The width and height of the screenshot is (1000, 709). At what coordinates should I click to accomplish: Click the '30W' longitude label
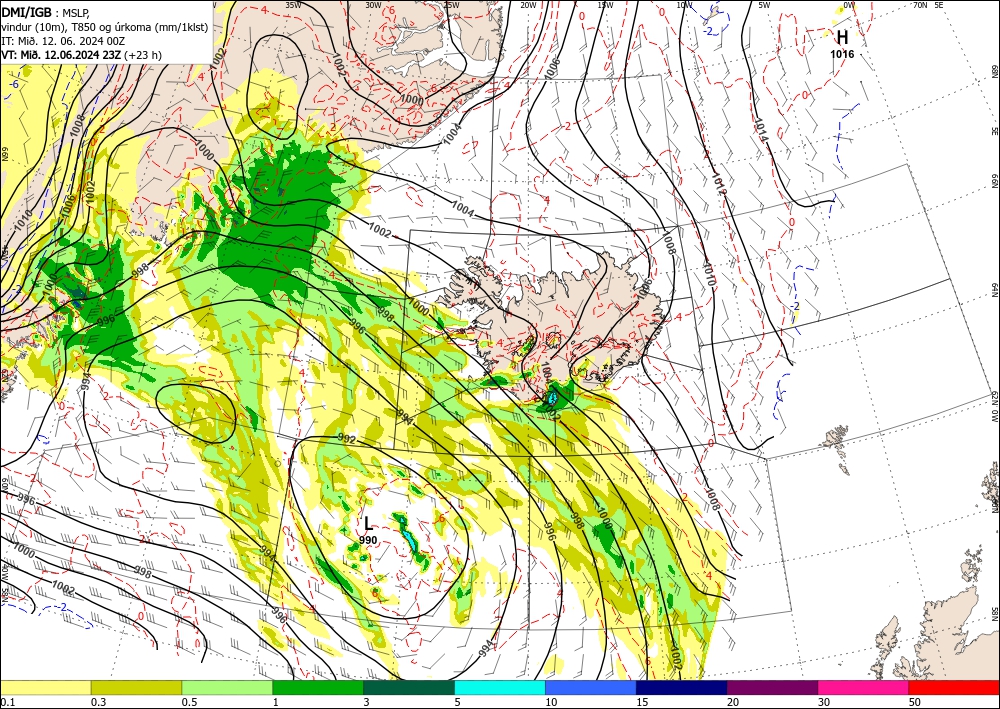point(373,5)
